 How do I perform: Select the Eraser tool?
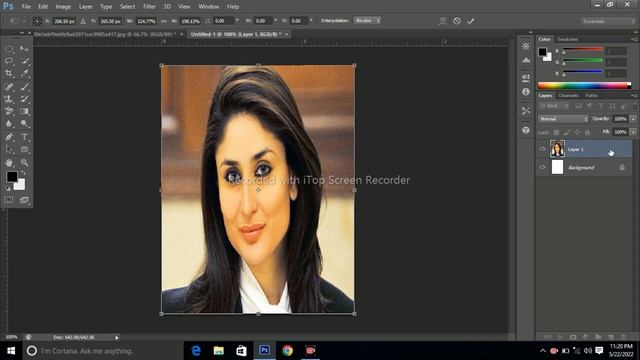pos(9,111)
